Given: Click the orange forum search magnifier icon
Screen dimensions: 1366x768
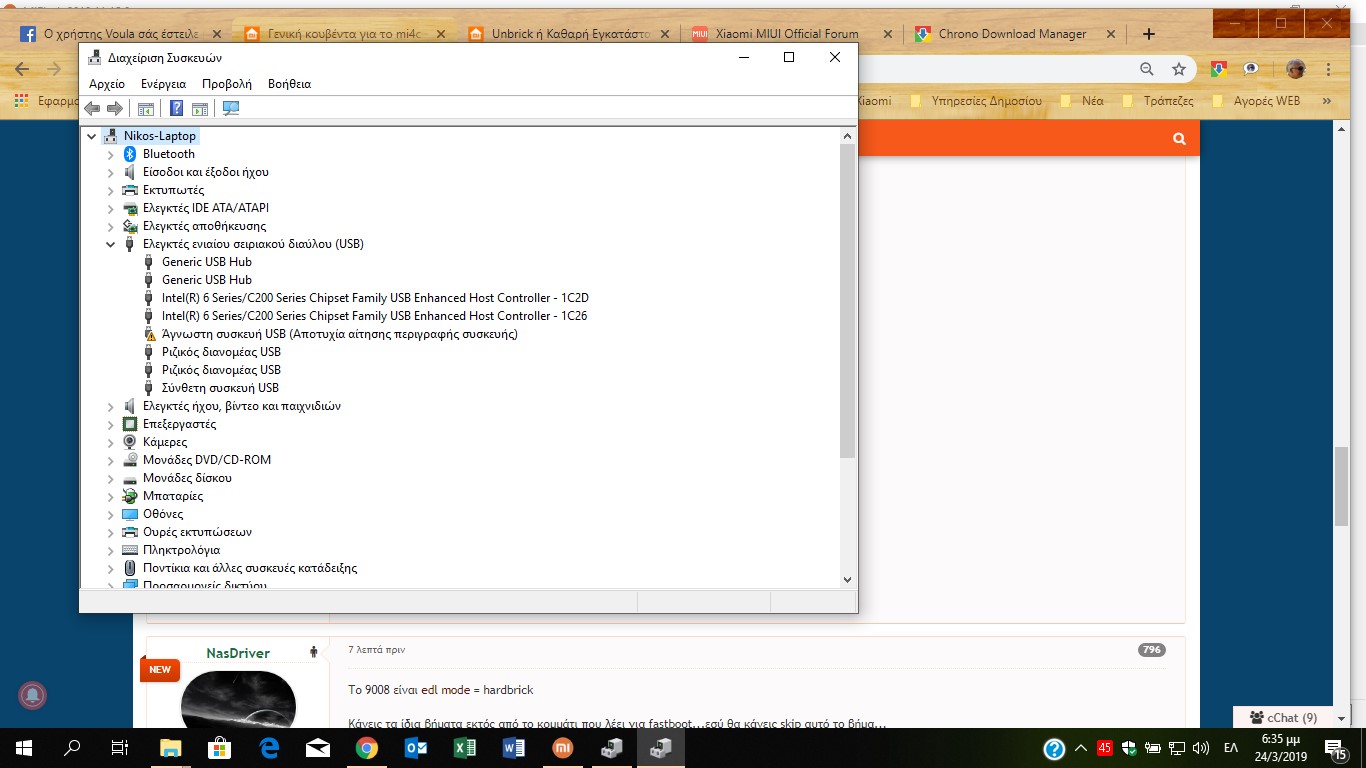Looking at the screenshot, I should pyautogui.click(x=1180, y=139).
